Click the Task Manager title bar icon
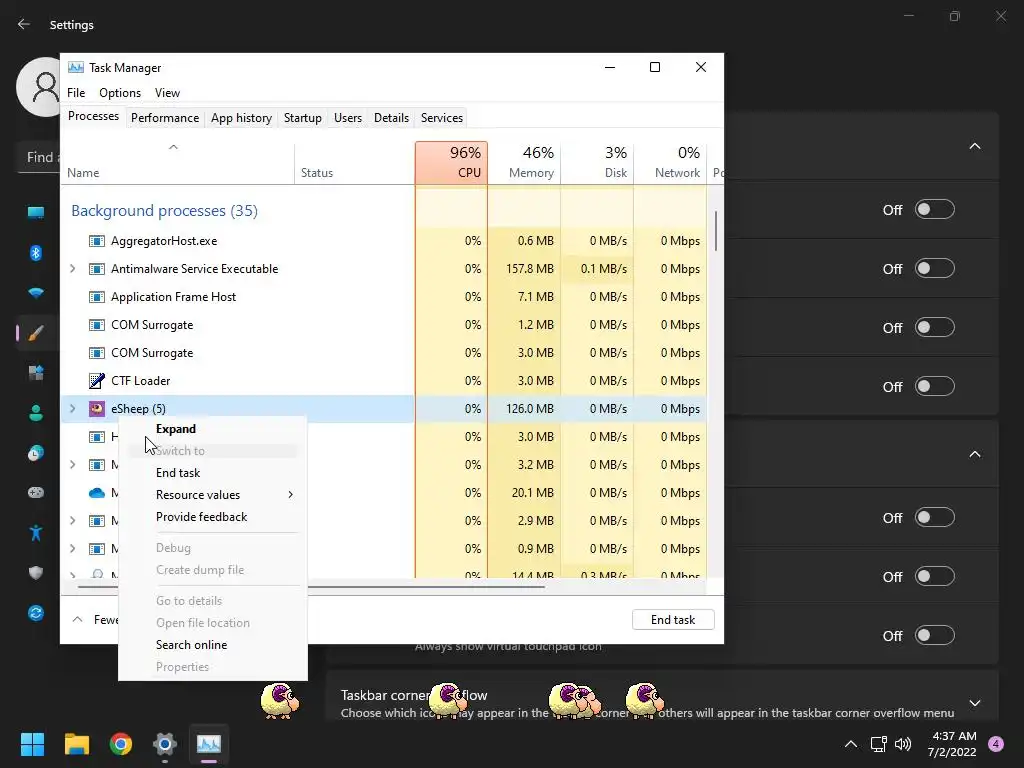1024x768 pixels. [76, 67]
